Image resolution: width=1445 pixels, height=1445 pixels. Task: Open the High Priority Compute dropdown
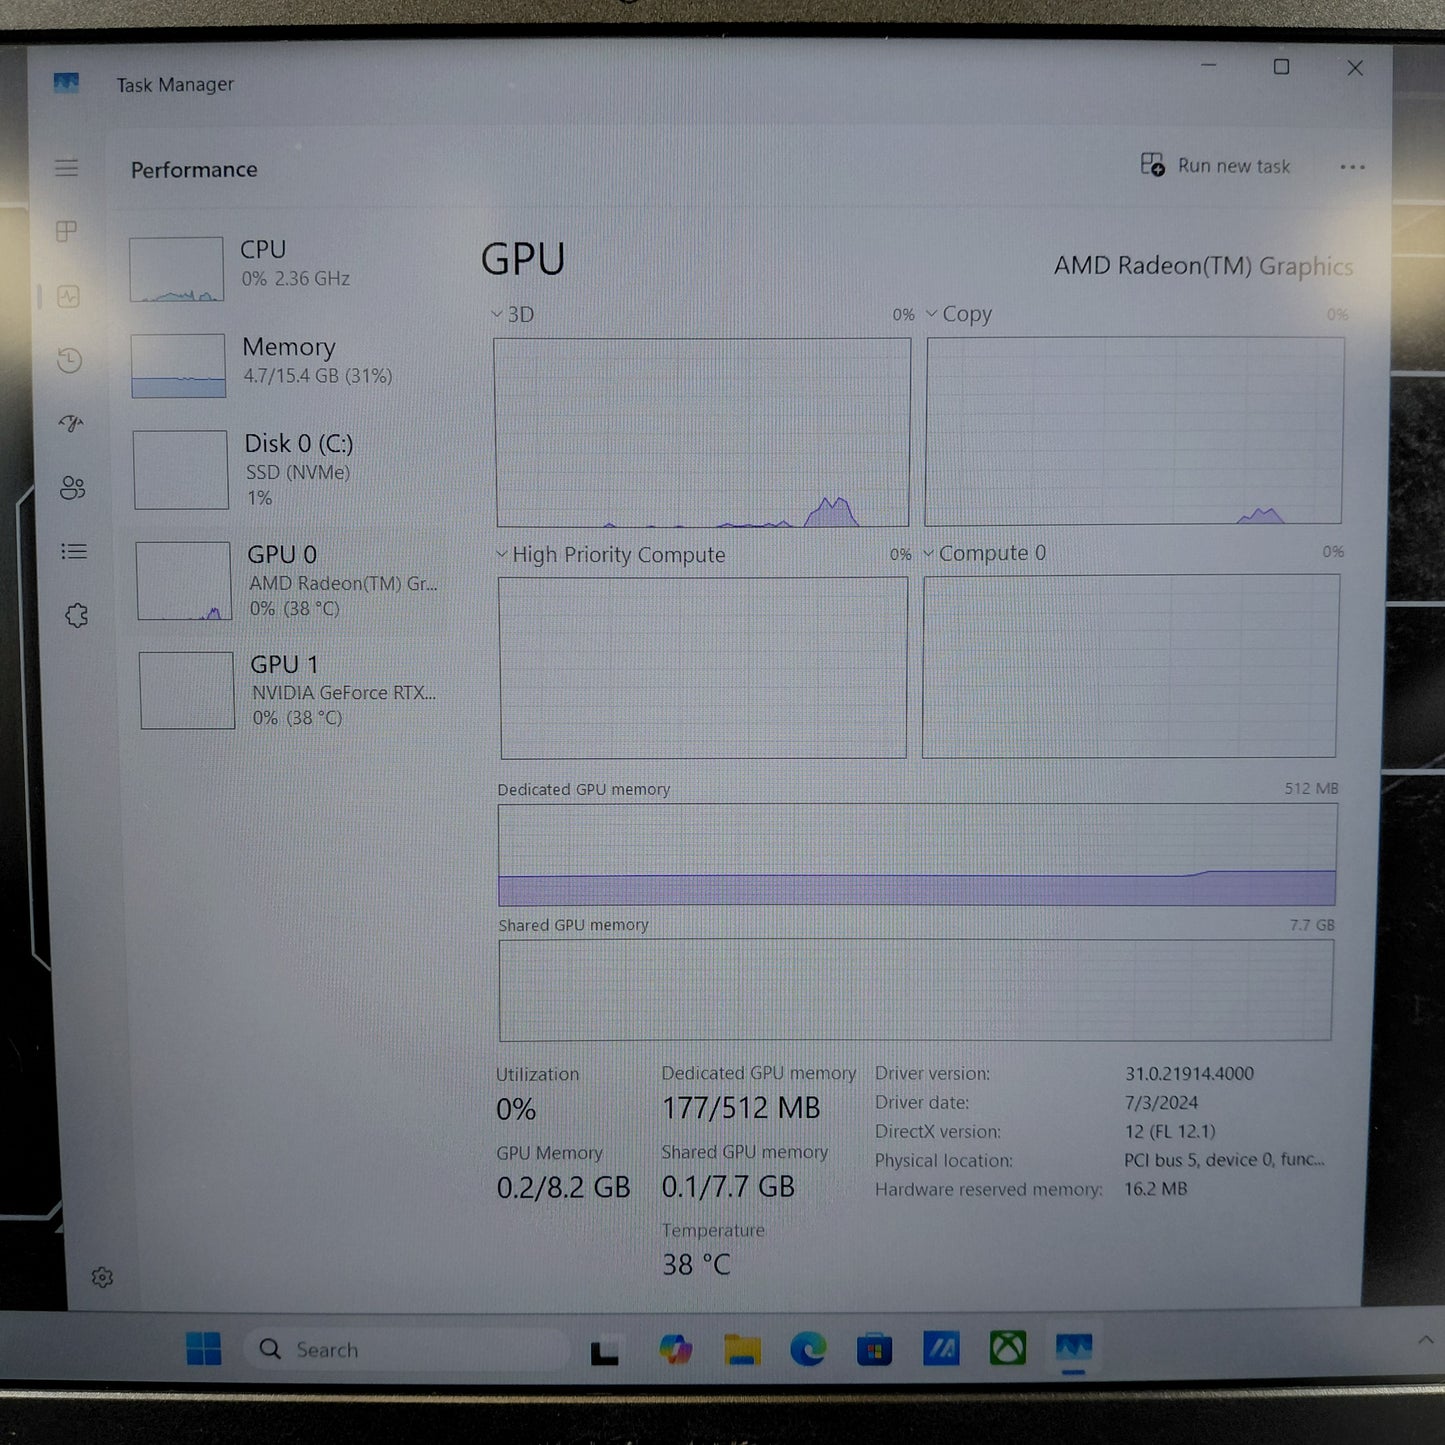point(502,554)
